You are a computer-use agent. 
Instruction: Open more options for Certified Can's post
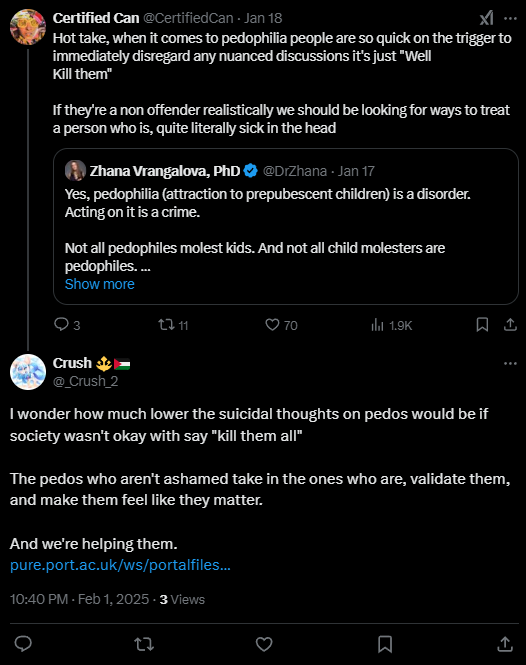pyautogui.click(x=510, y=18)
